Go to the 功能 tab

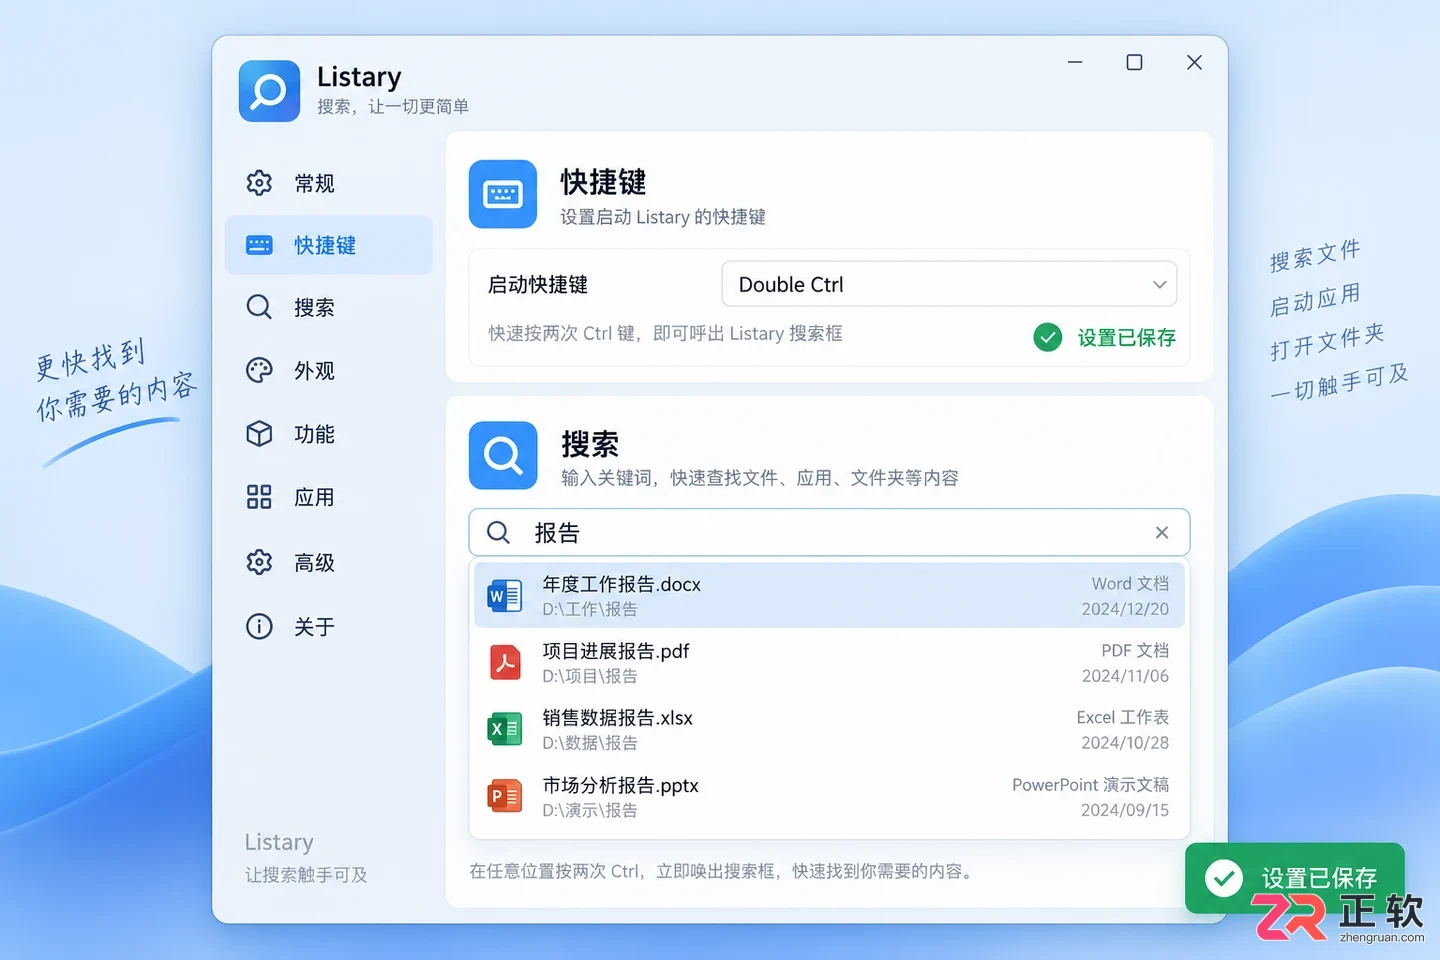tap(329, 434)
